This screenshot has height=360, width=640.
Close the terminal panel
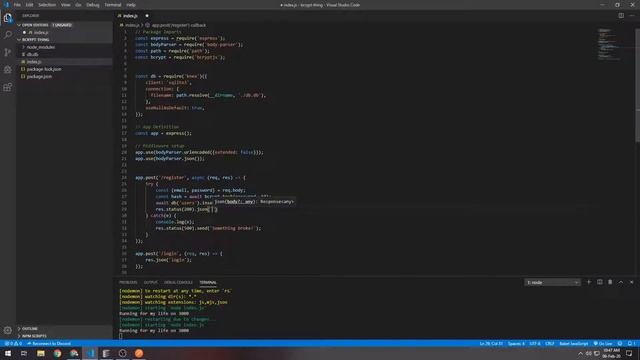click(631, 282)
